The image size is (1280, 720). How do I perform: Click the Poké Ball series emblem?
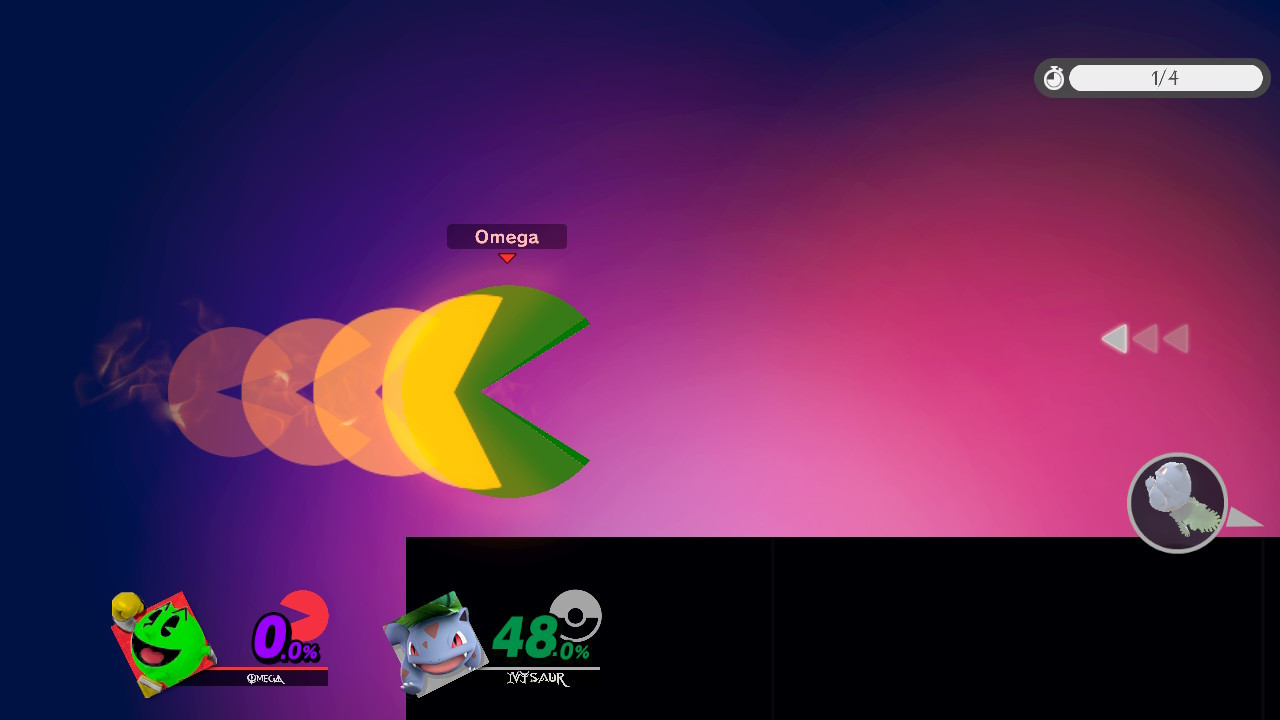[576, 615]
